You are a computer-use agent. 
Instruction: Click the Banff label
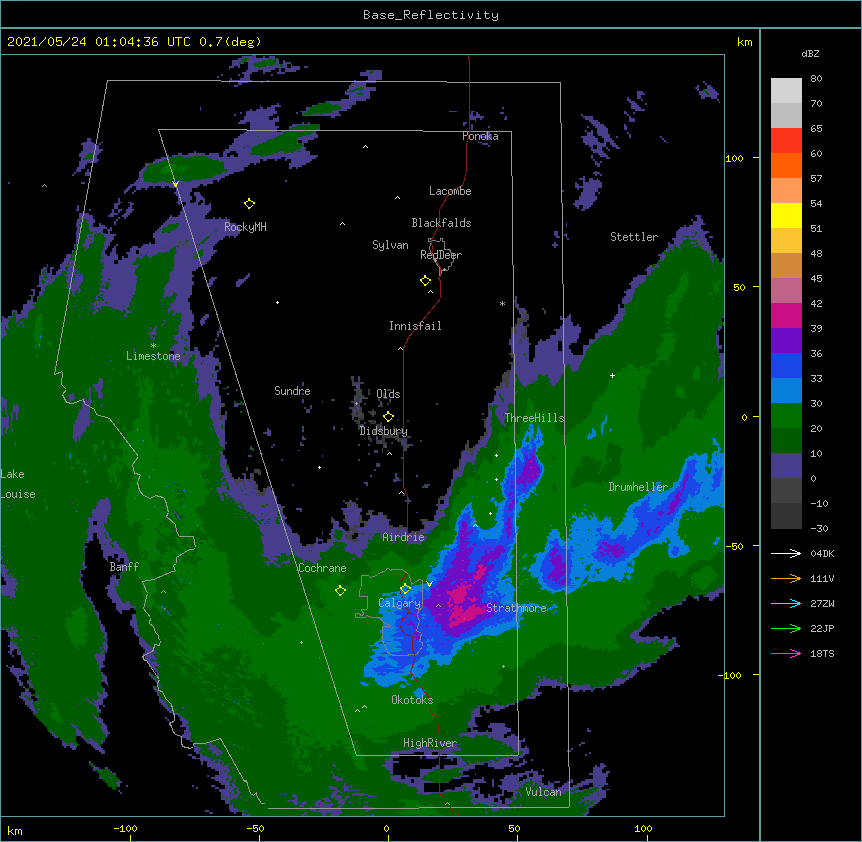(x=124, y=567)
